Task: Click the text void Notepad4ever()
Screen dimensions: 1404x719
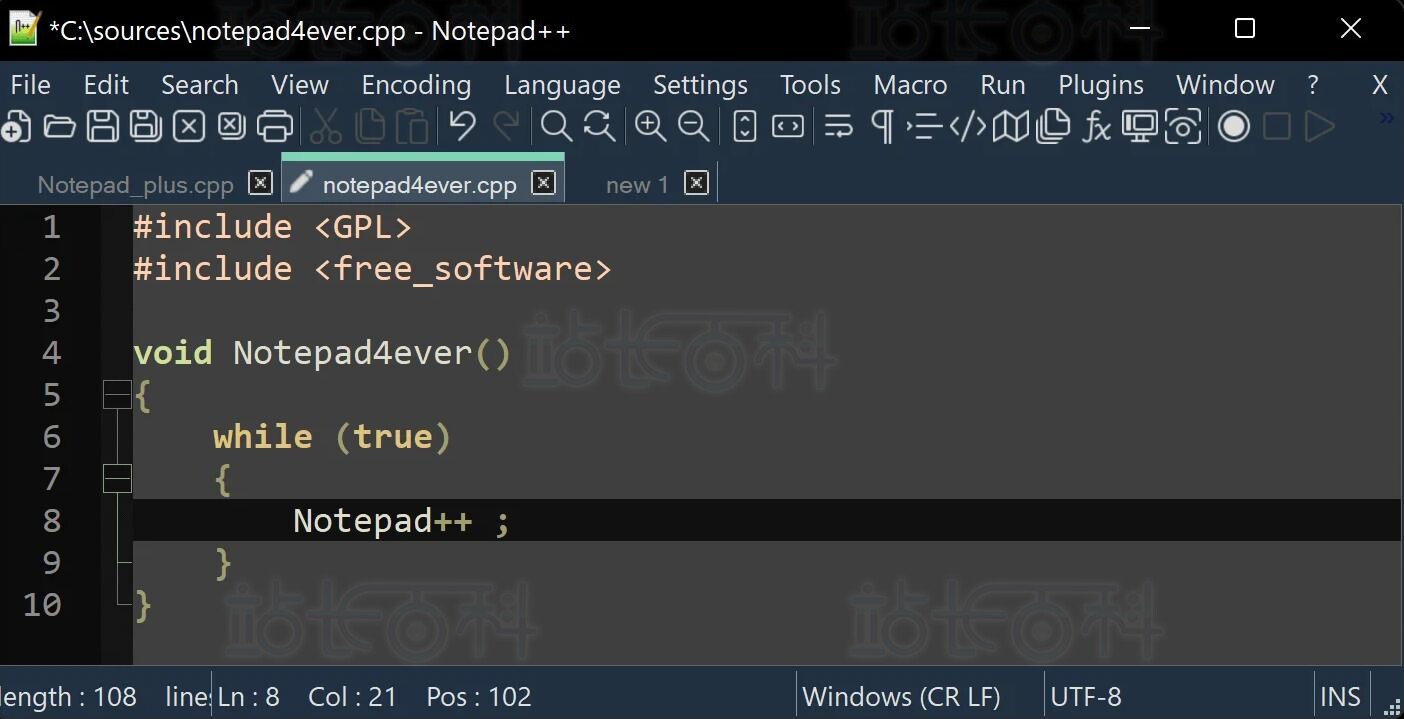Action: [322, 353]
